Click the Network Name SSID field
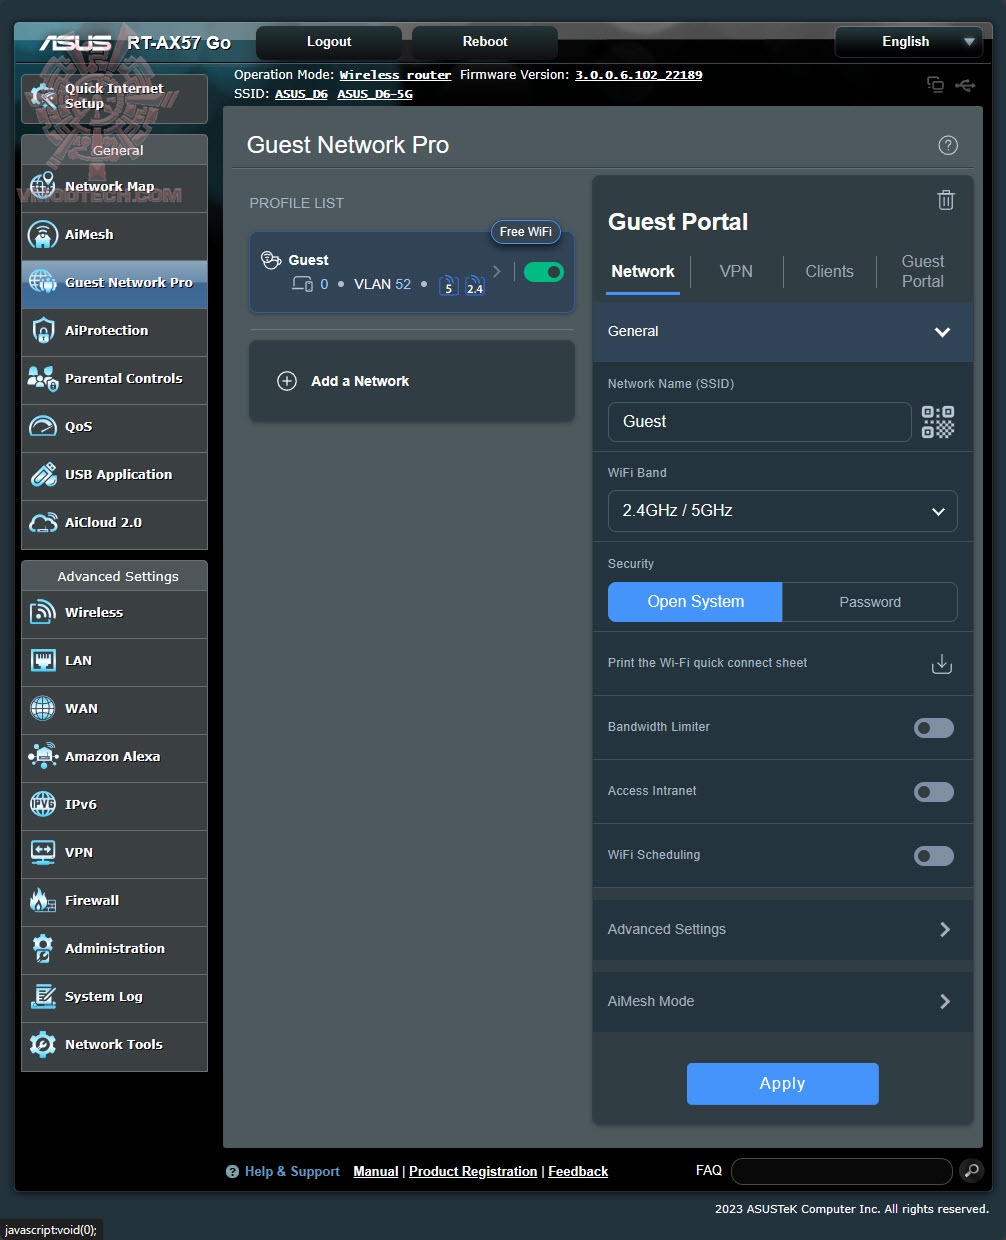Image resolution: width=1006 pixels, height=1240 pixels. 759,422
